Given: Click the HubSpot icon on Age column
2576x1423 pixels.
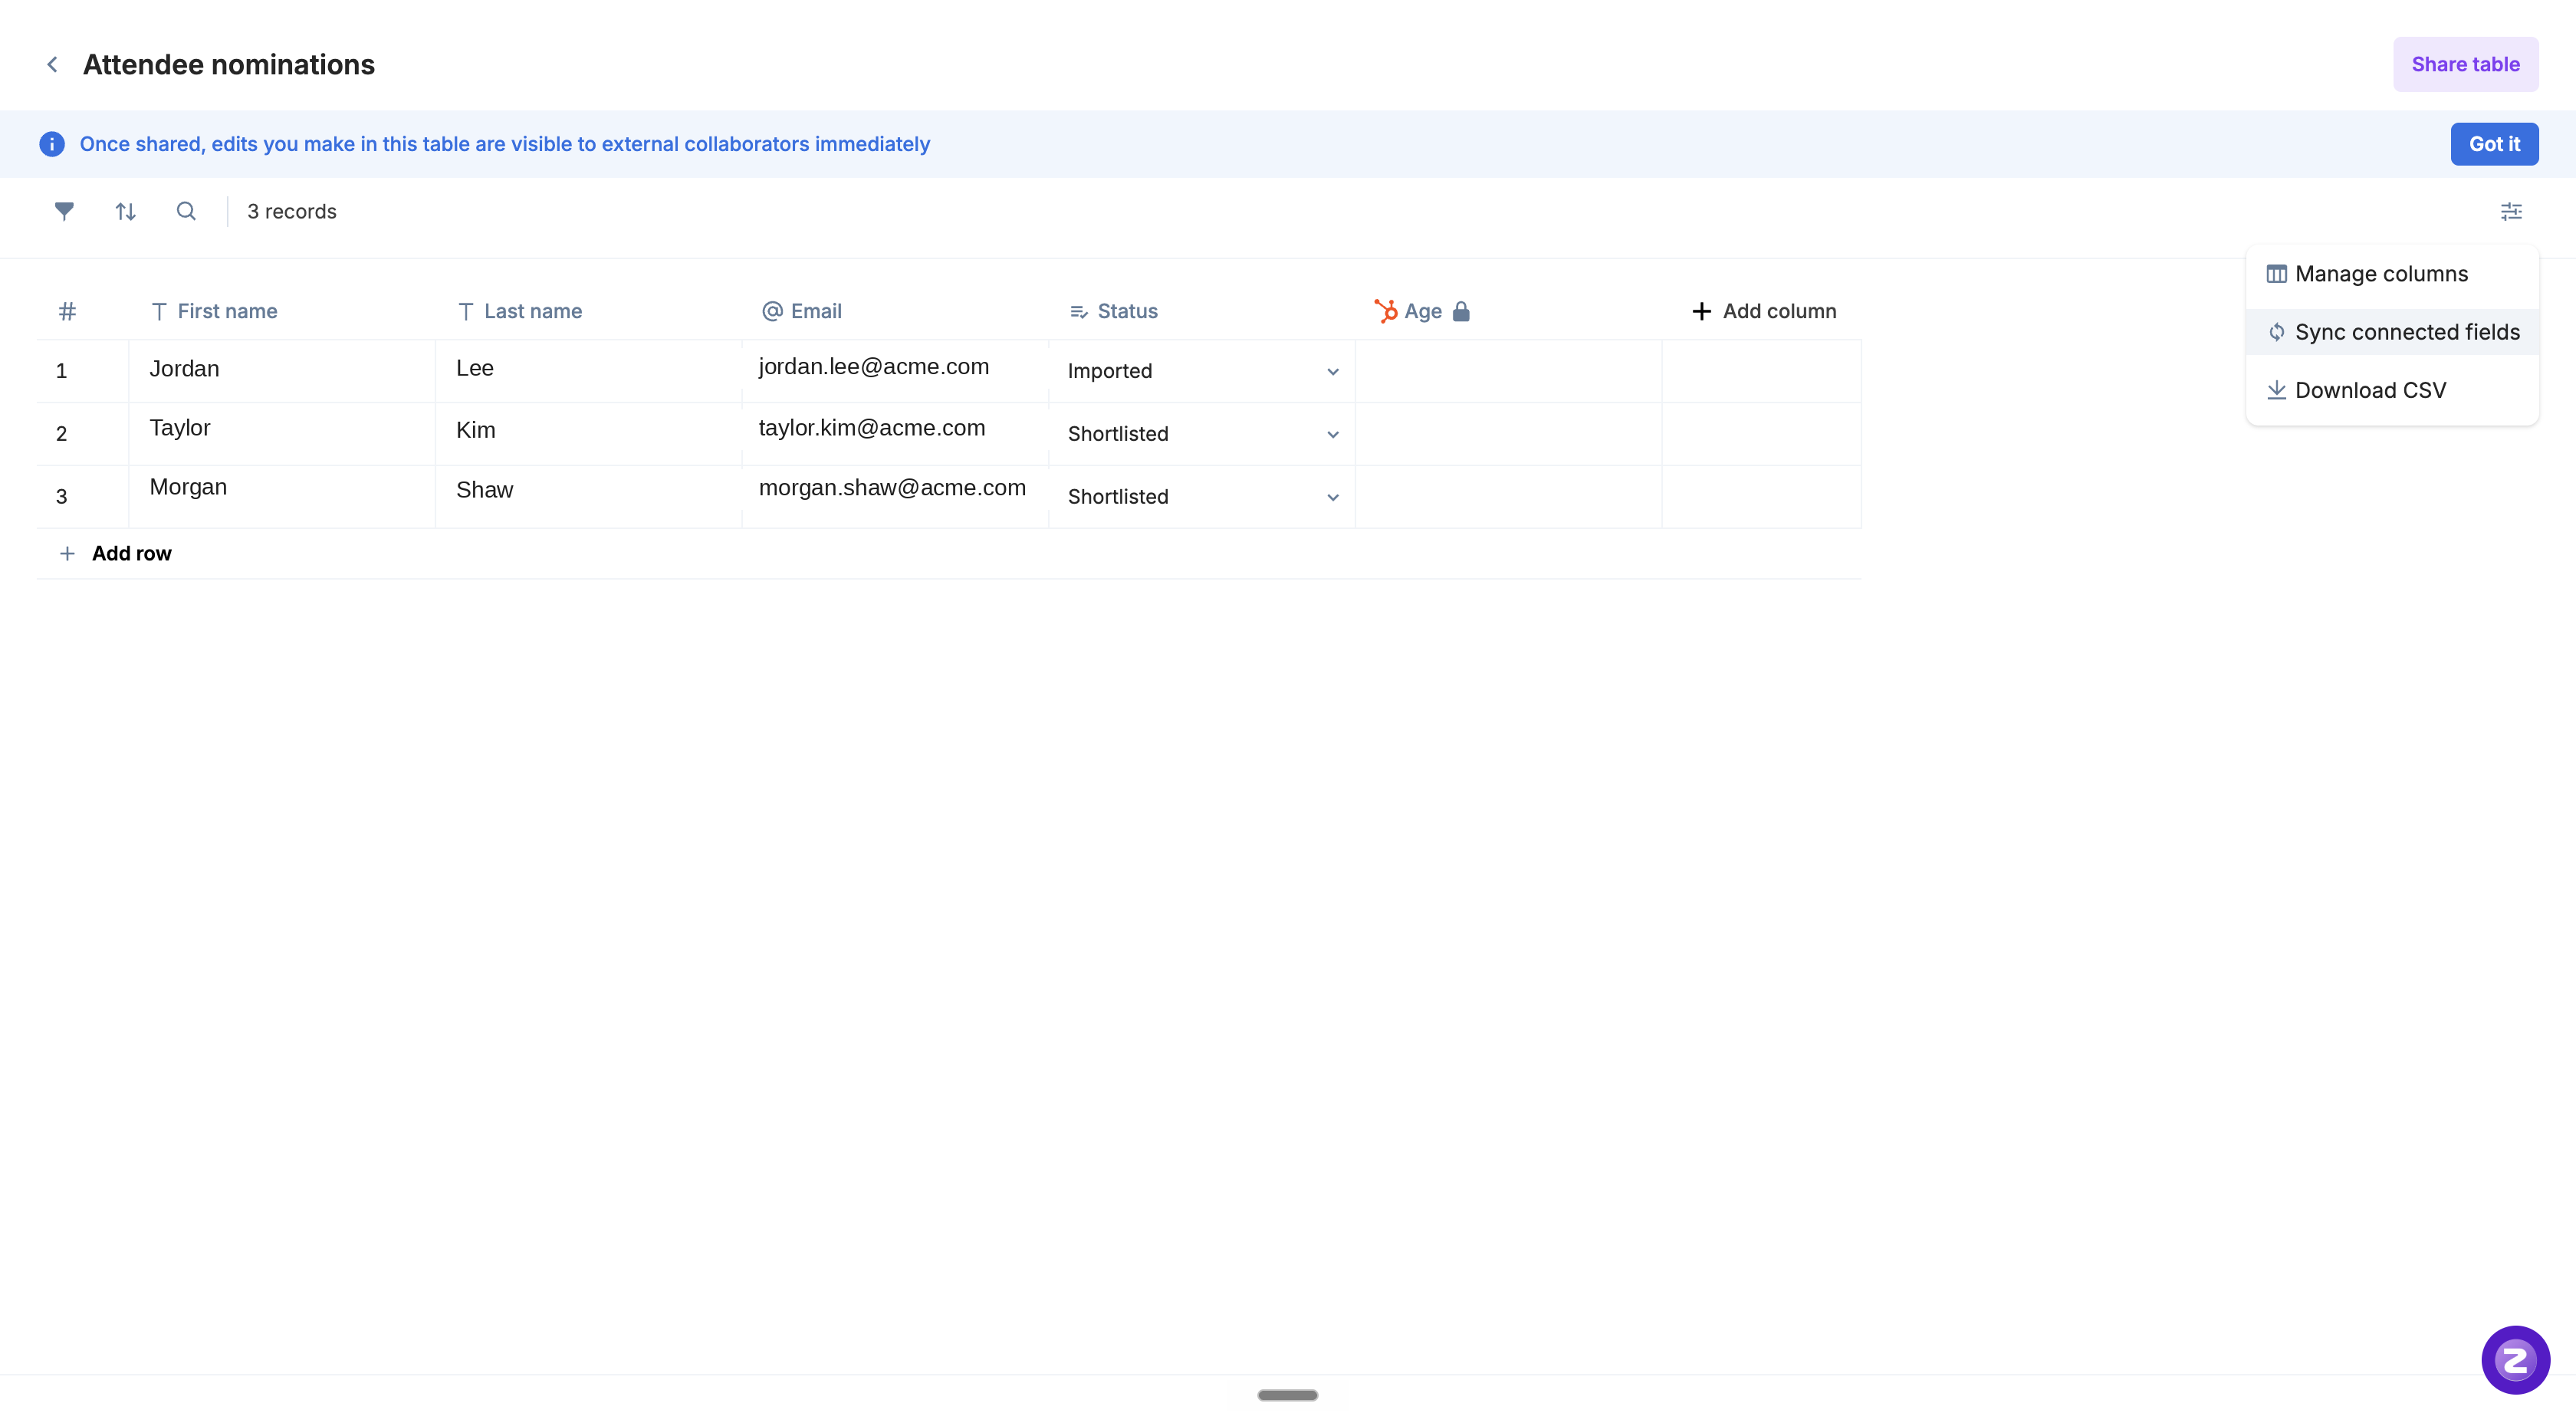Looking at the screenshot, I should (x=1385, y=311).
